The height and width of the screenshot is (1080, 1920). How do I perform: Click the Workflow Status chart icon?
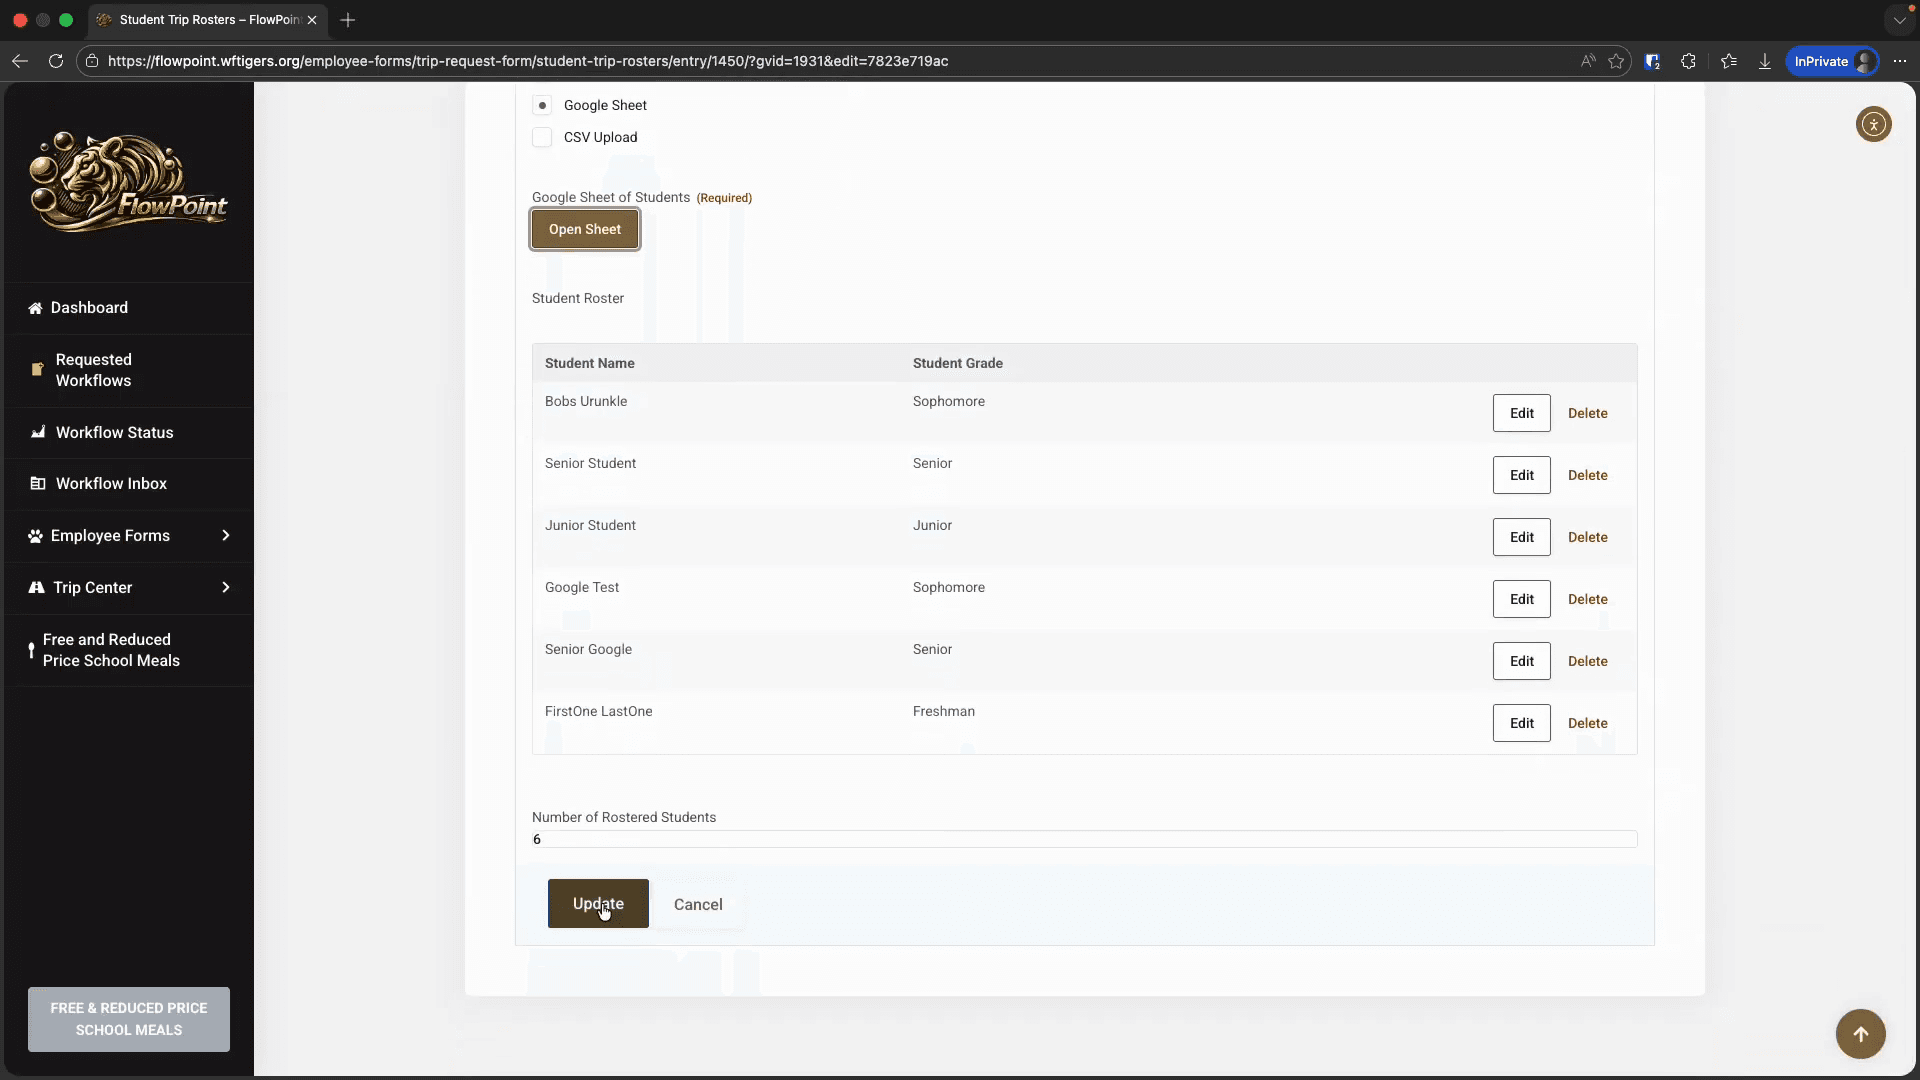point(38,432)
